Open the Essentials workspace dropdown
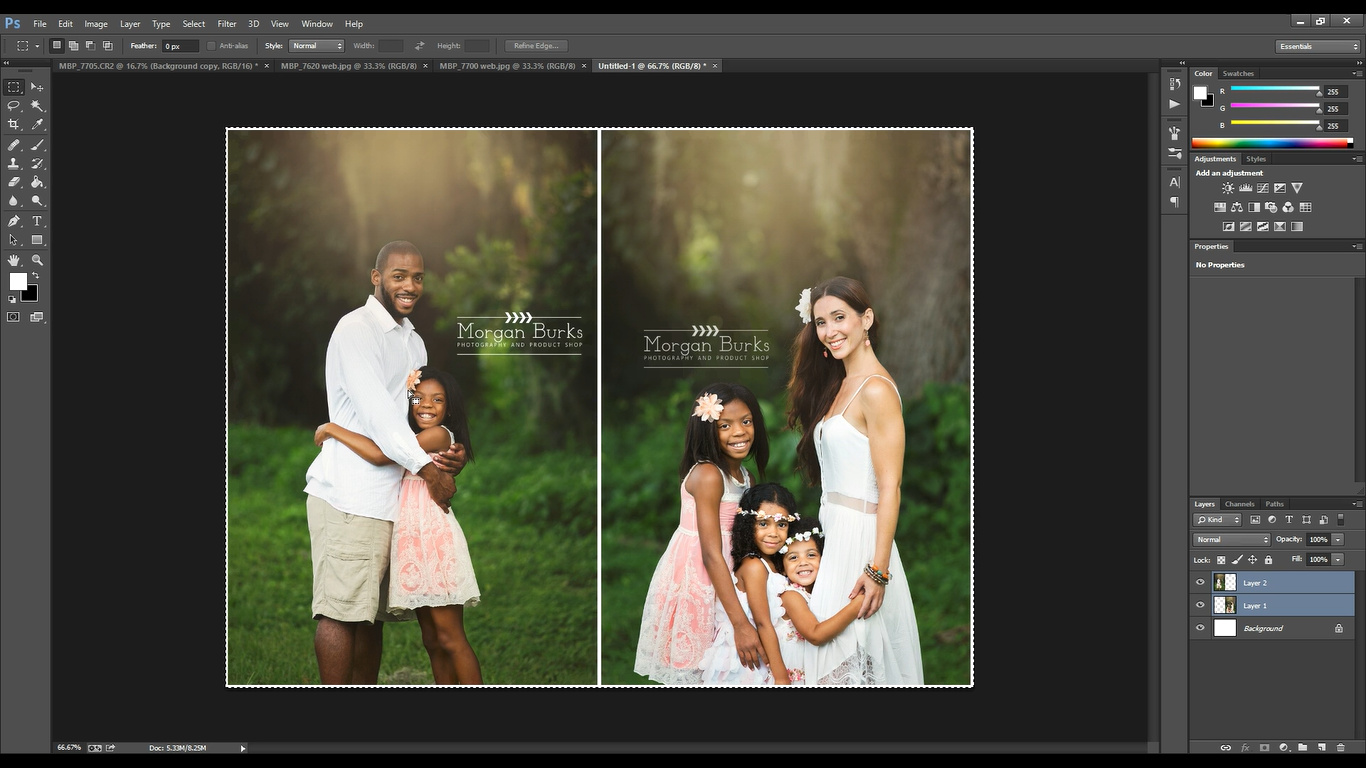 pyautogui.click(x=1318, y=46)
